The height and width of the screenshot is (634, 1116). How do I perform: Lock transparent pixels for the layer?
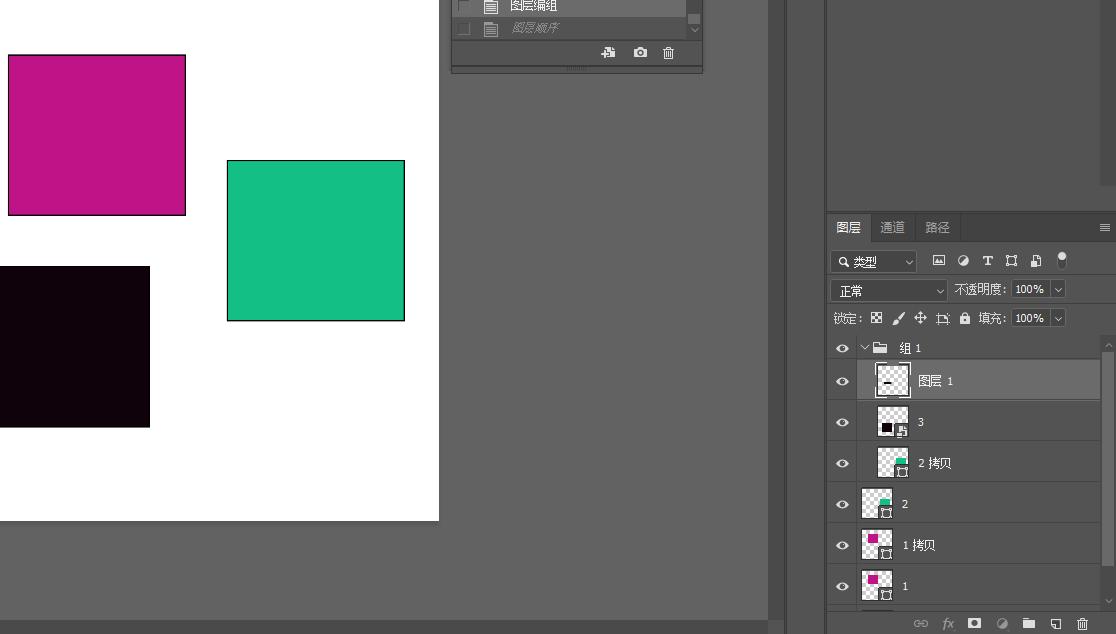coord(876,318)
